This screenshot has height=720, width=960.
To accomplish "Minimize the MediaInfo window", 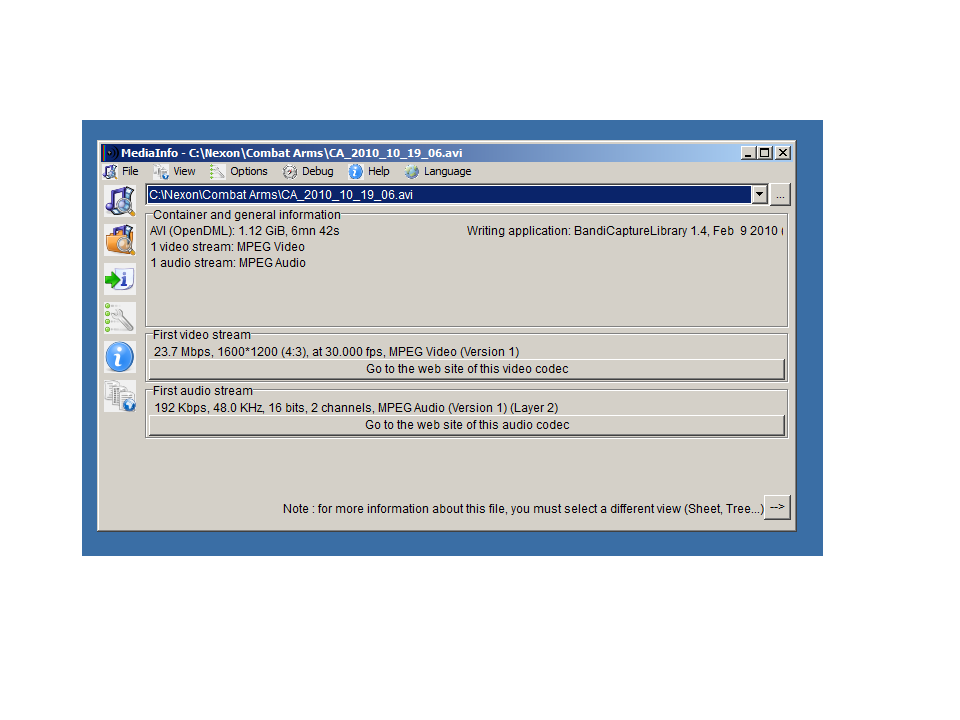I will click(748, 153).
